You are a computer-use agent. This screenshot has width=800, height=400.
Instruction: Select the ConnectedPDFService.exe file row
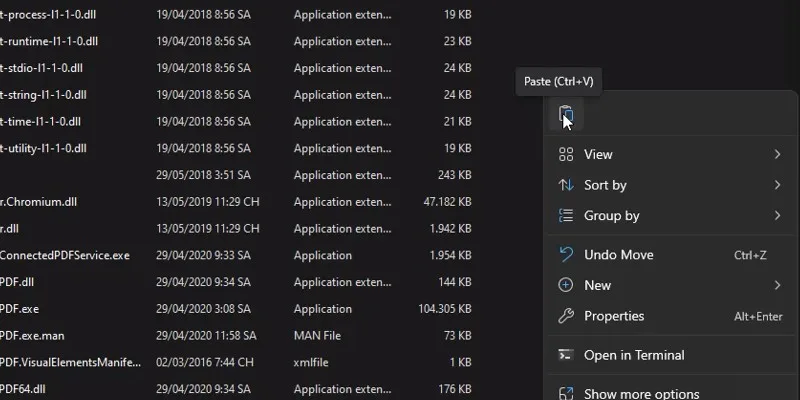pyautogui.click(x=65, y=255)
